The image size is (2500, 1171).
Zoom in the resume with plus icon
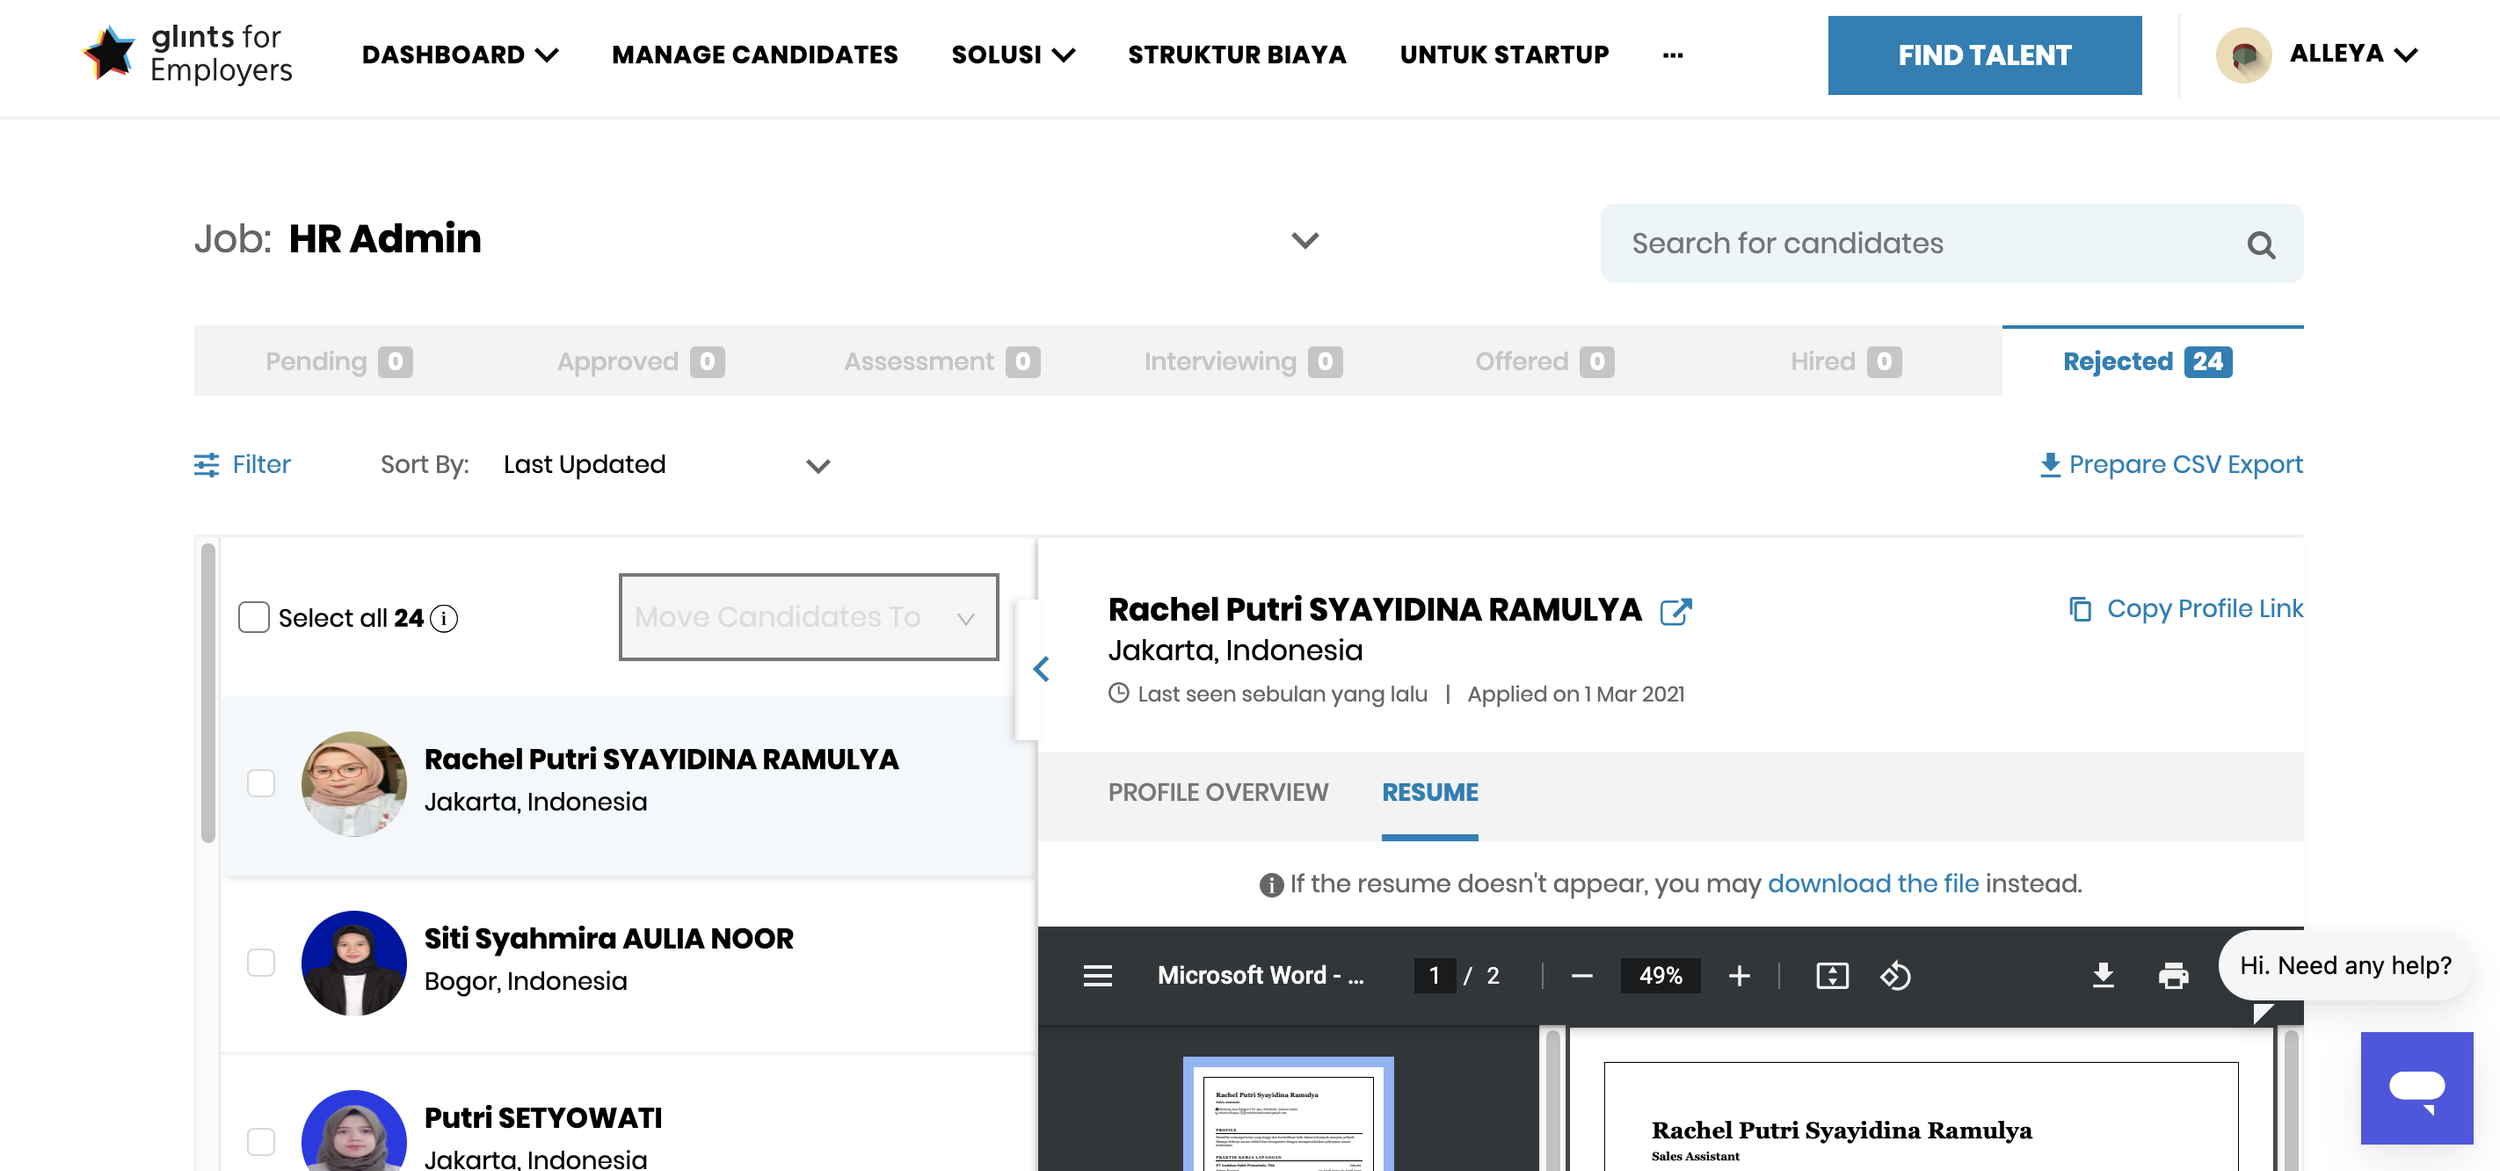tap(1739, 975)
